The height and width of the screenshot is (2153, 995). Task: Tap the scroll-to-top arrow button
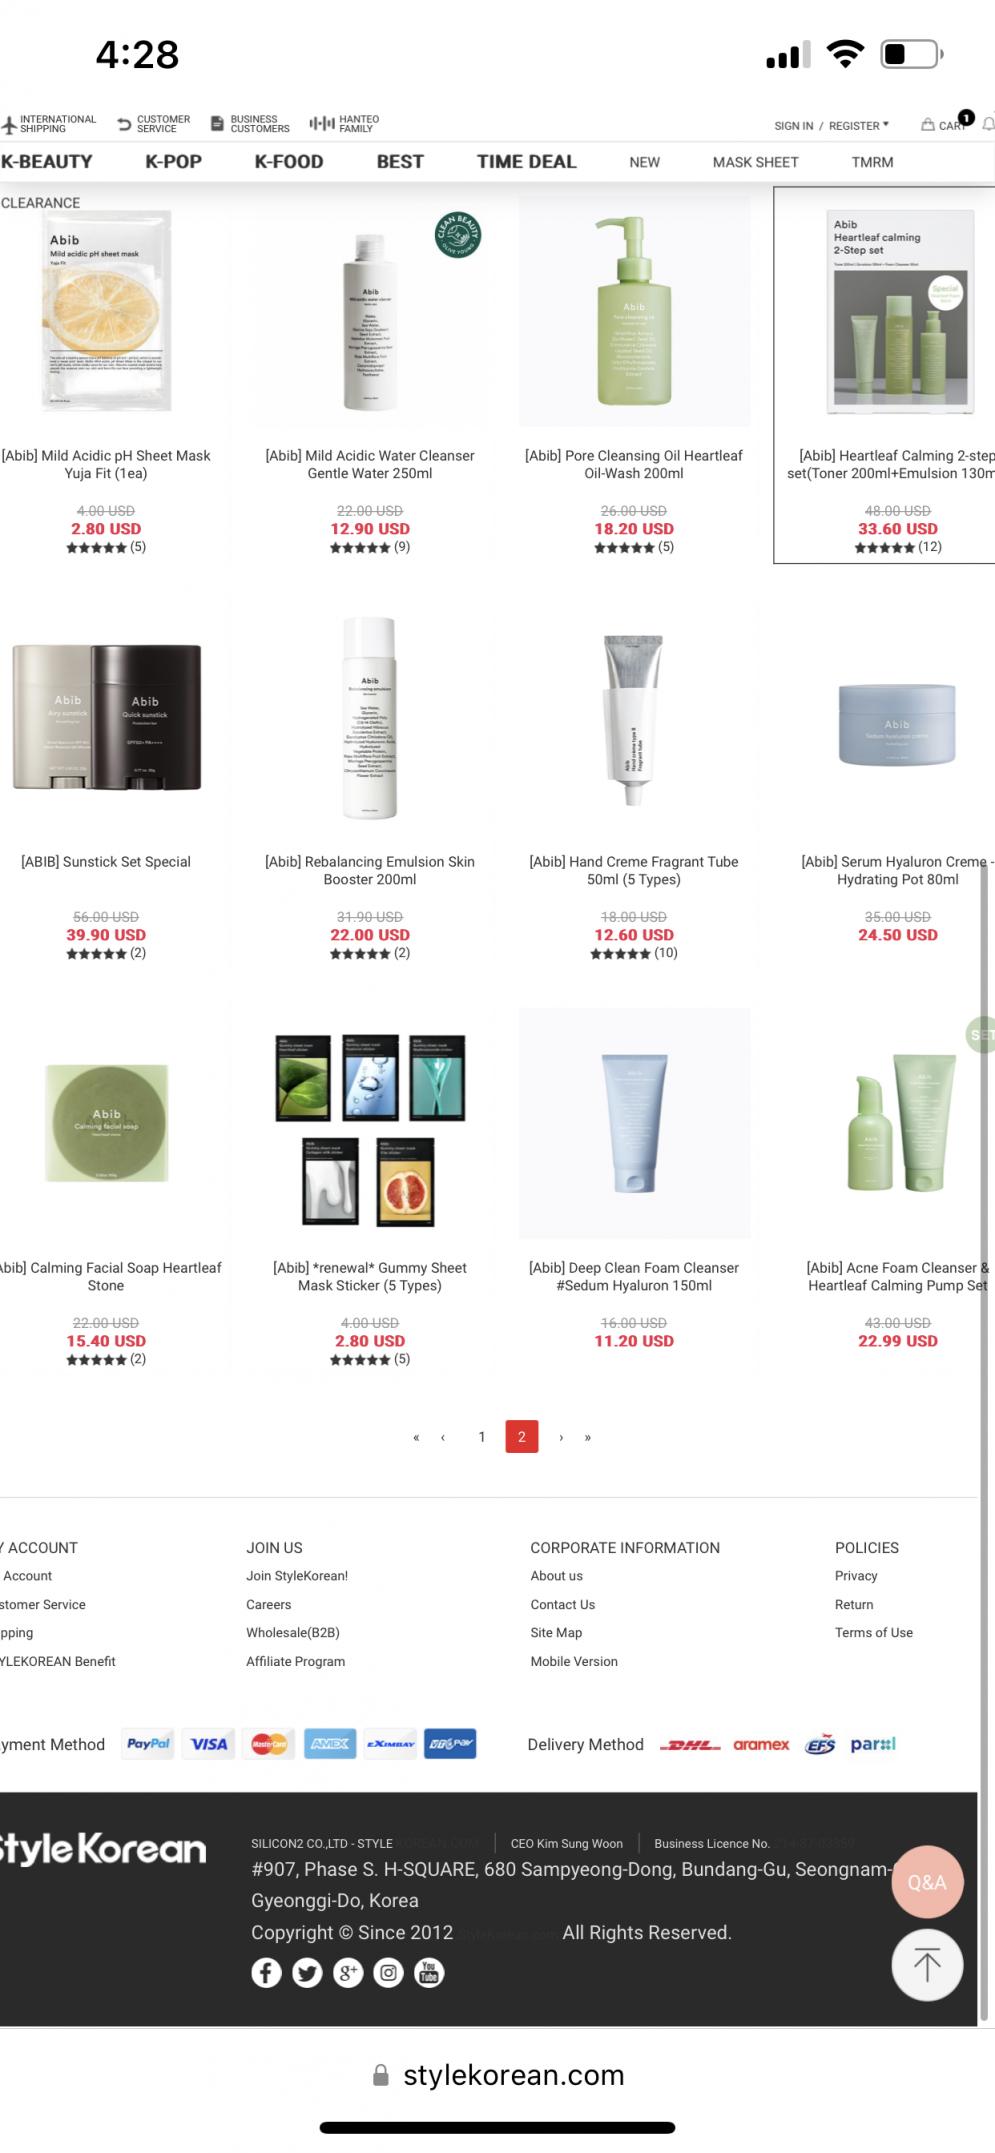pos(926,1964)
